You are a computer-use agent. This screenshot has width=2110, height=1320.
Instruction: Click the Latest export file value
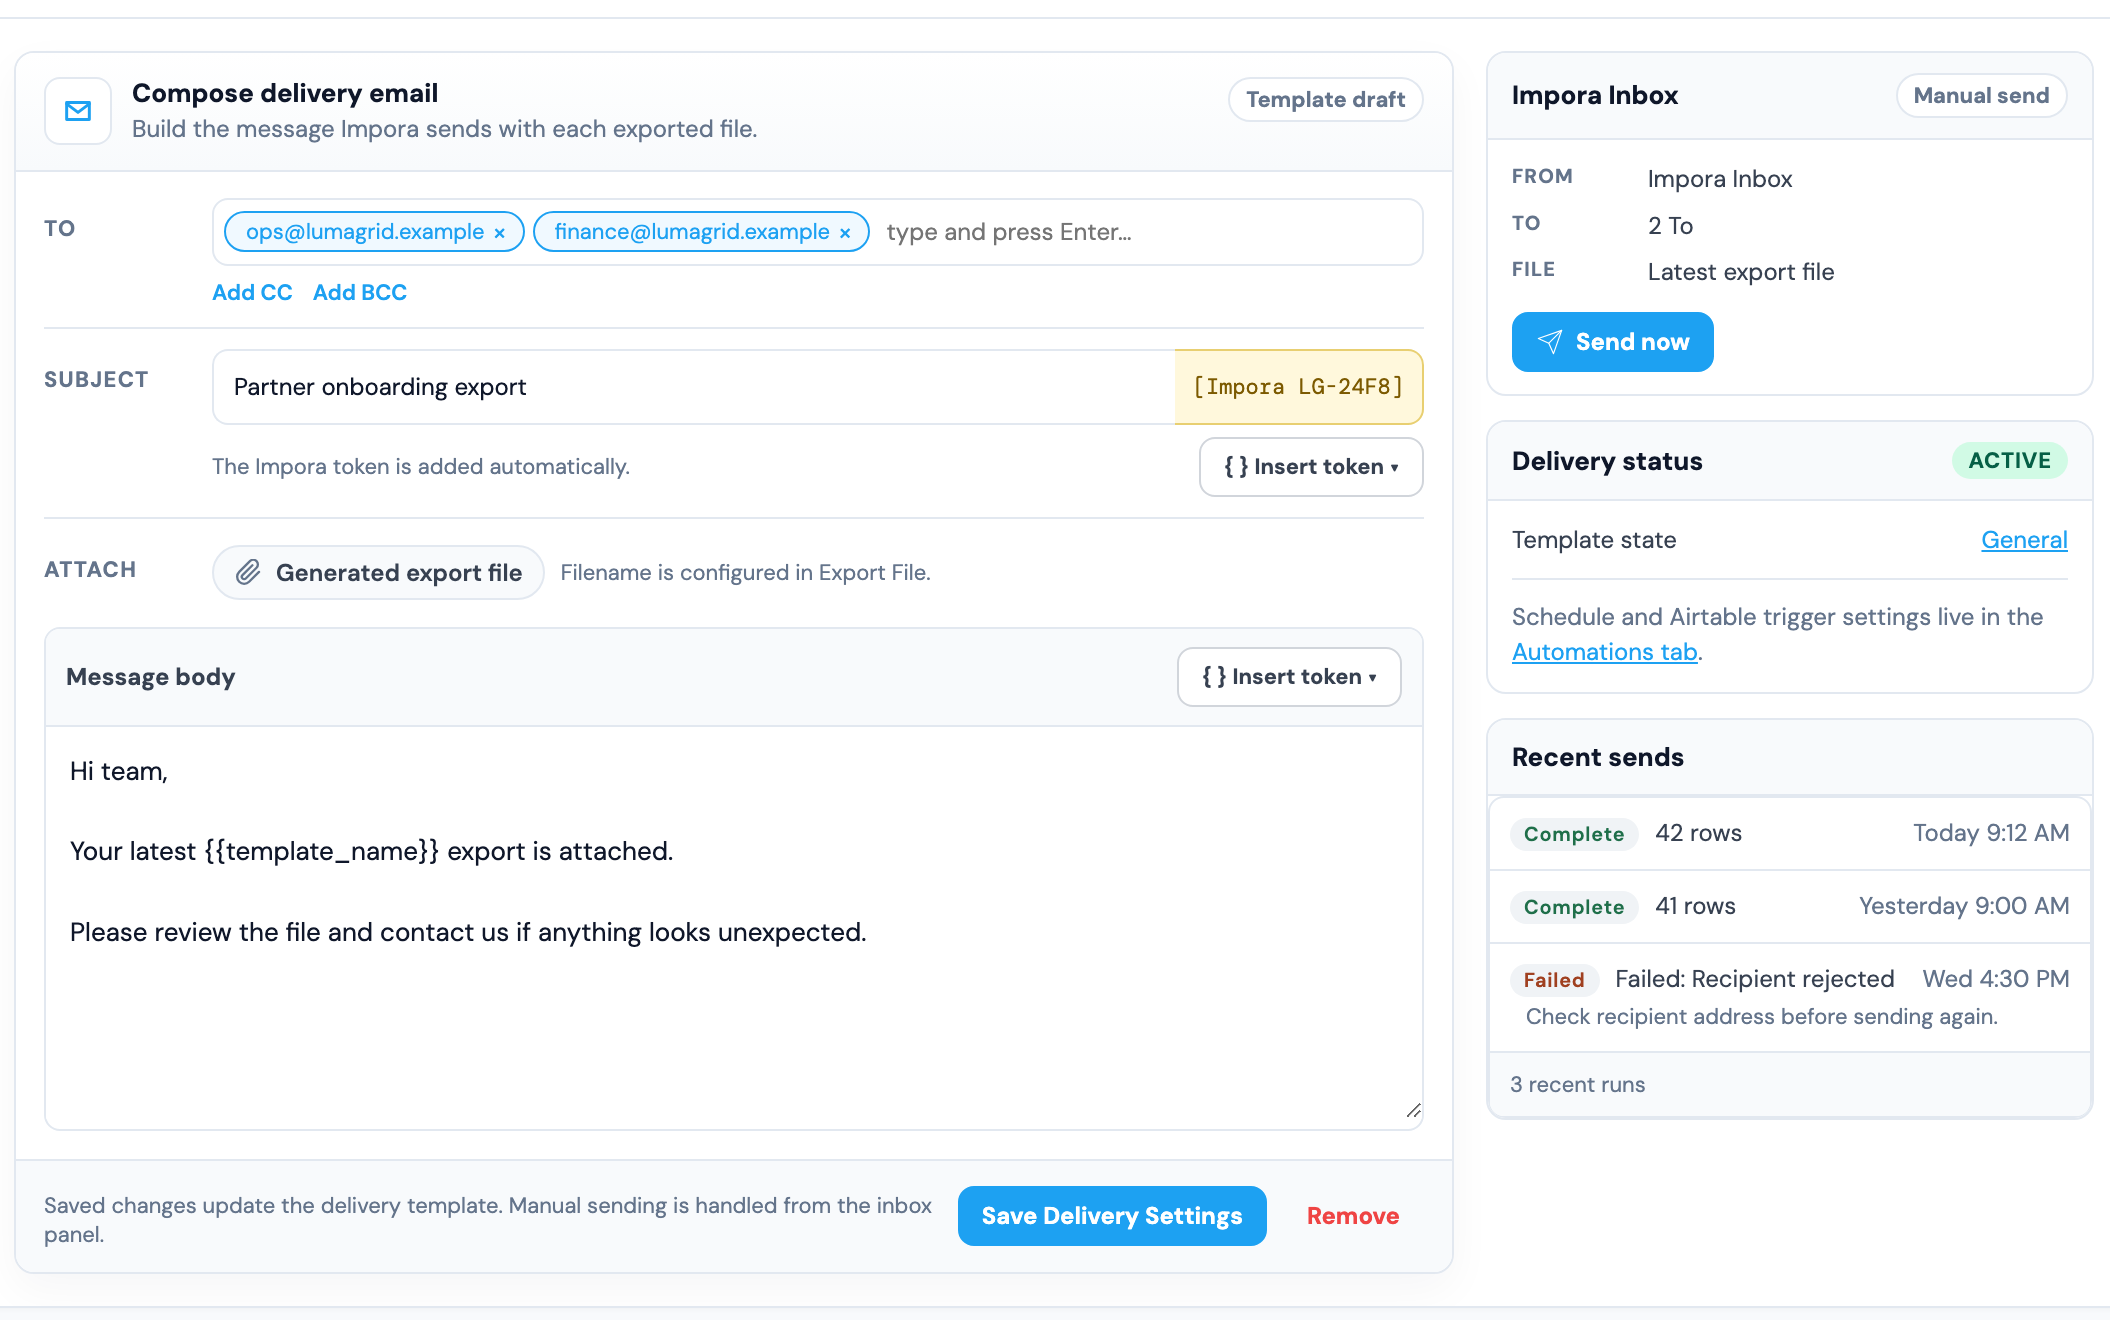[x=1741, y=272]
